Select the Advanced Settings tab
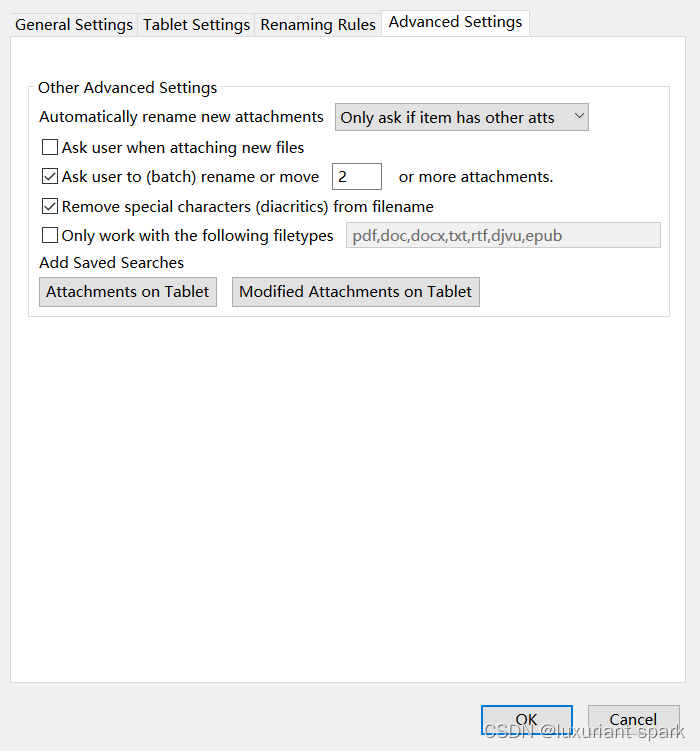Screen dimensions: 700x751 (455, 23)
